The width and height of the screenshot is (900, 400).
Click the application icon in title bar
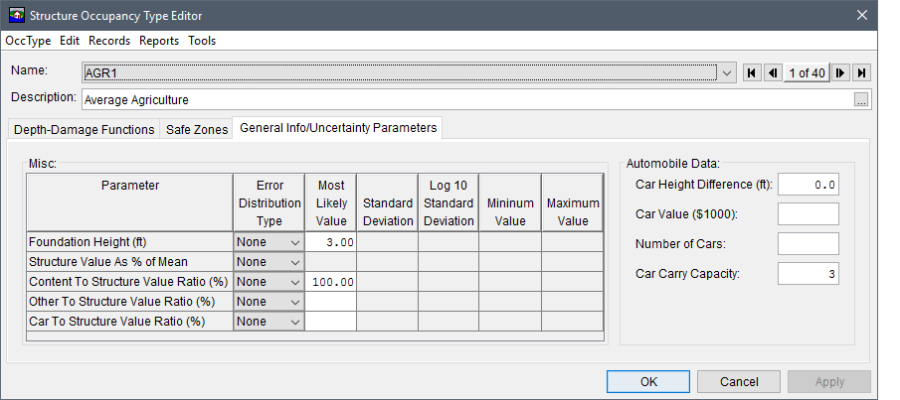coord(15,15)
